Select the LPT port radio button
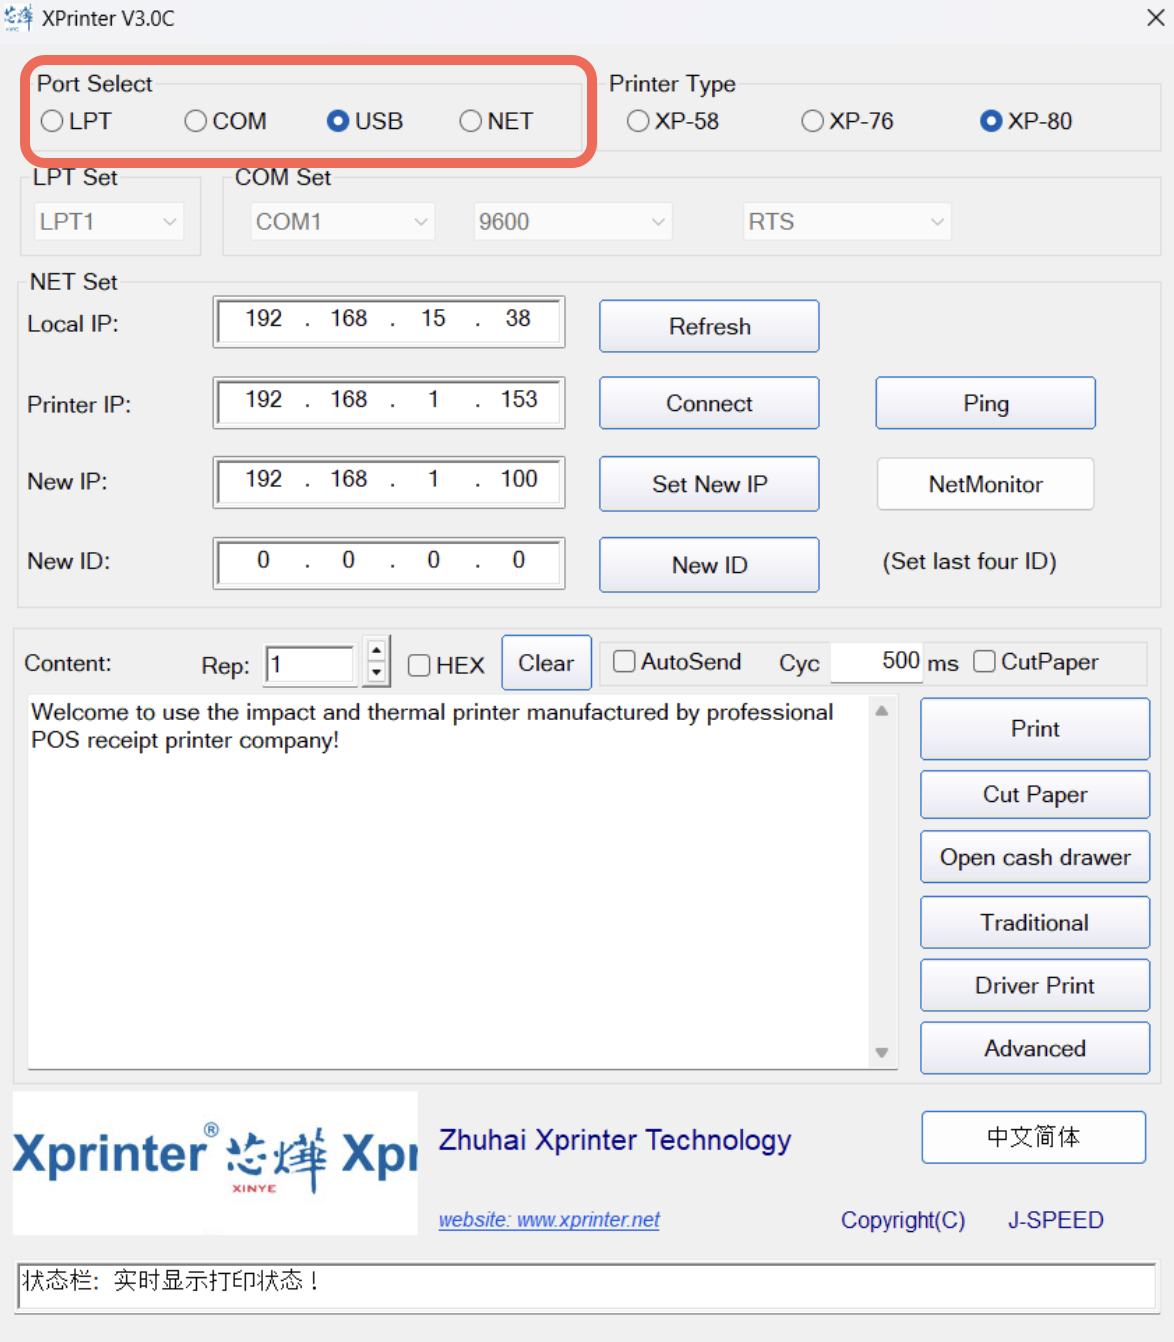This screenshot has height=1342, width=1174. [53, 121]
